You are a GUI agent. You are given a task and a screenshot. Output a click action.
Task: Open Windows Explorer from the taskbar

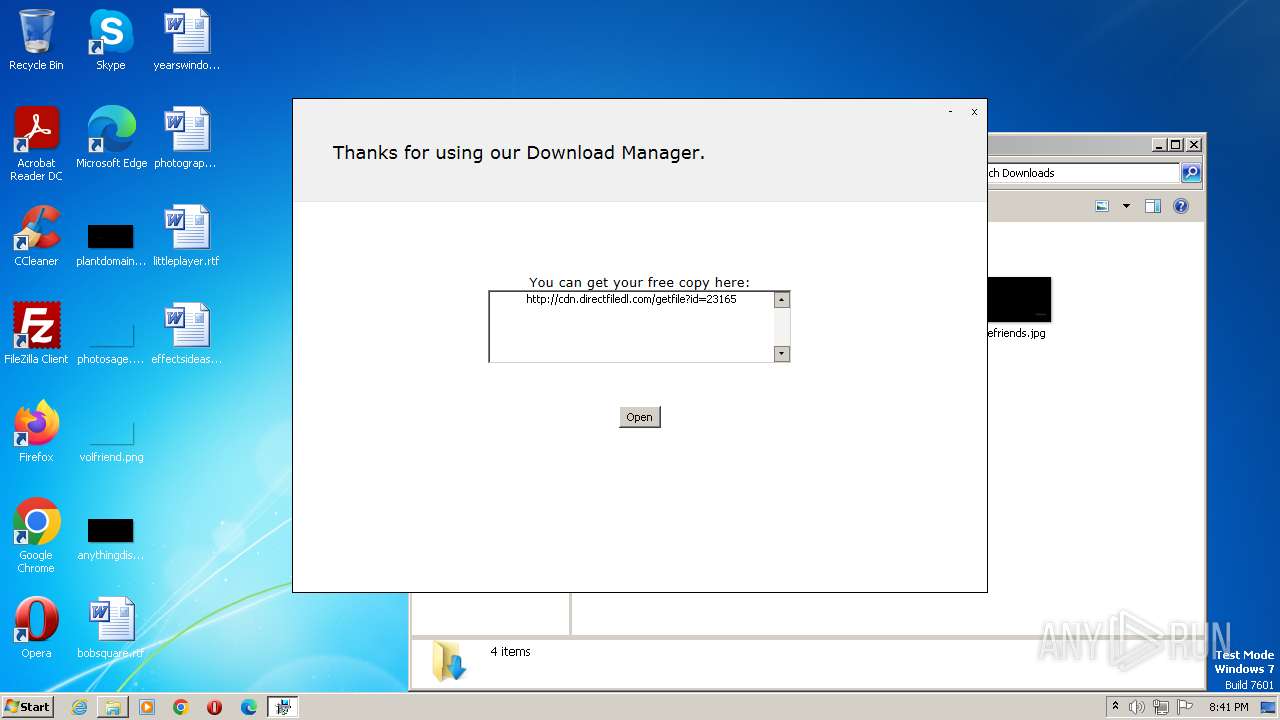(x=113, y=707)
